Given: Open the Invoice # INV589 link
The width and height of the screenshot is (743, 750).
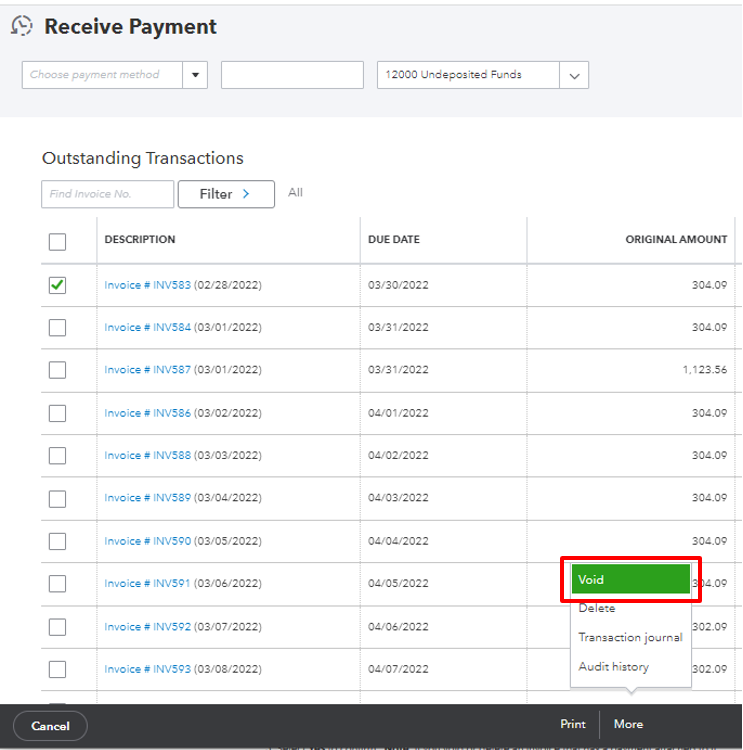Looking at the screenshot, I should coord(147,498).
